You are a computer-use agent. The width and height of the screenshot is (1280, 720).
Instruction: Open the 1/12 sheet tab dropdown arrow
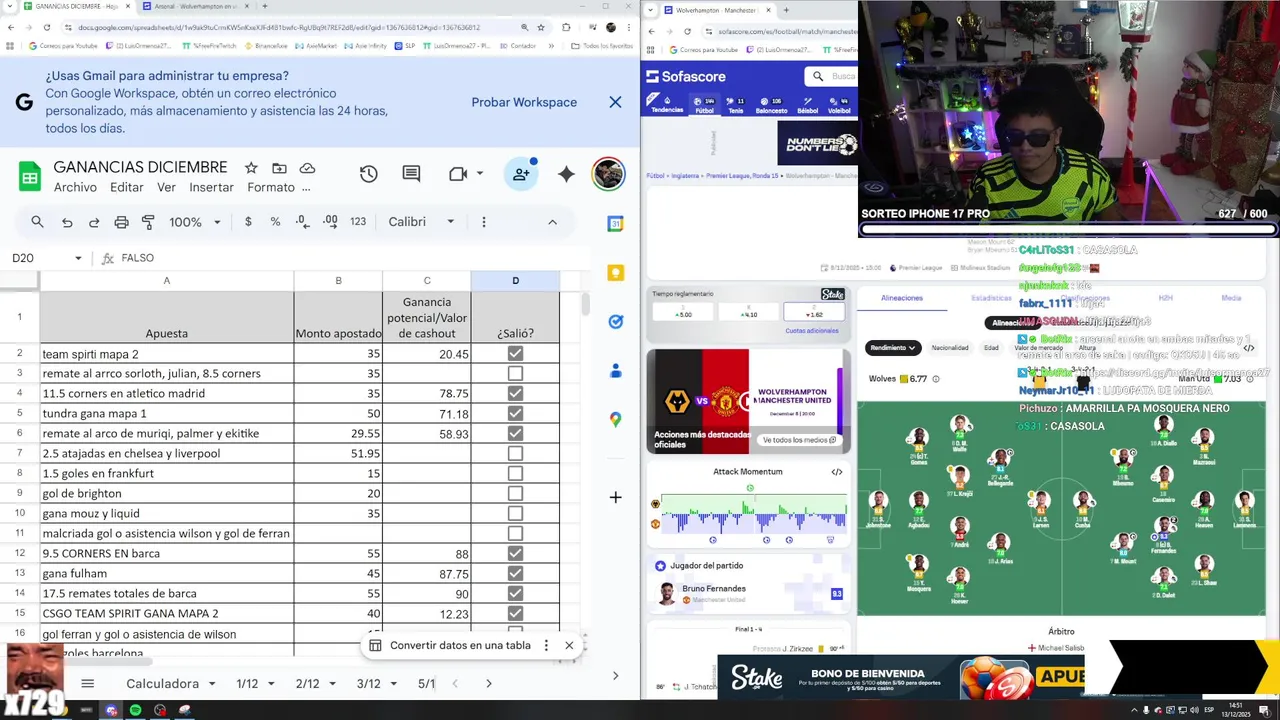272,684
